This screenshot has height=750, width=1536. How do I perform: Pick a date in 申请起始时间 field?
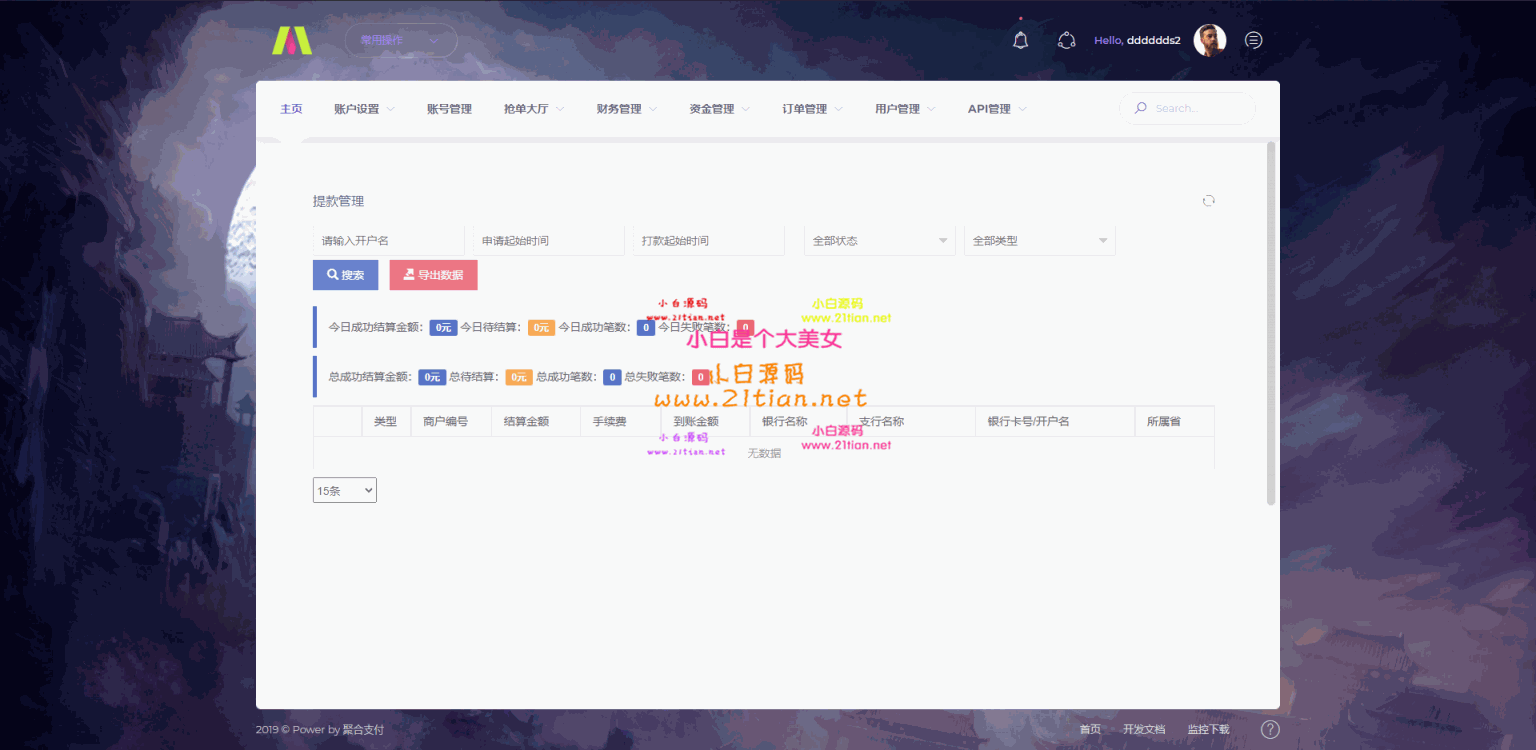pos(549,241)
